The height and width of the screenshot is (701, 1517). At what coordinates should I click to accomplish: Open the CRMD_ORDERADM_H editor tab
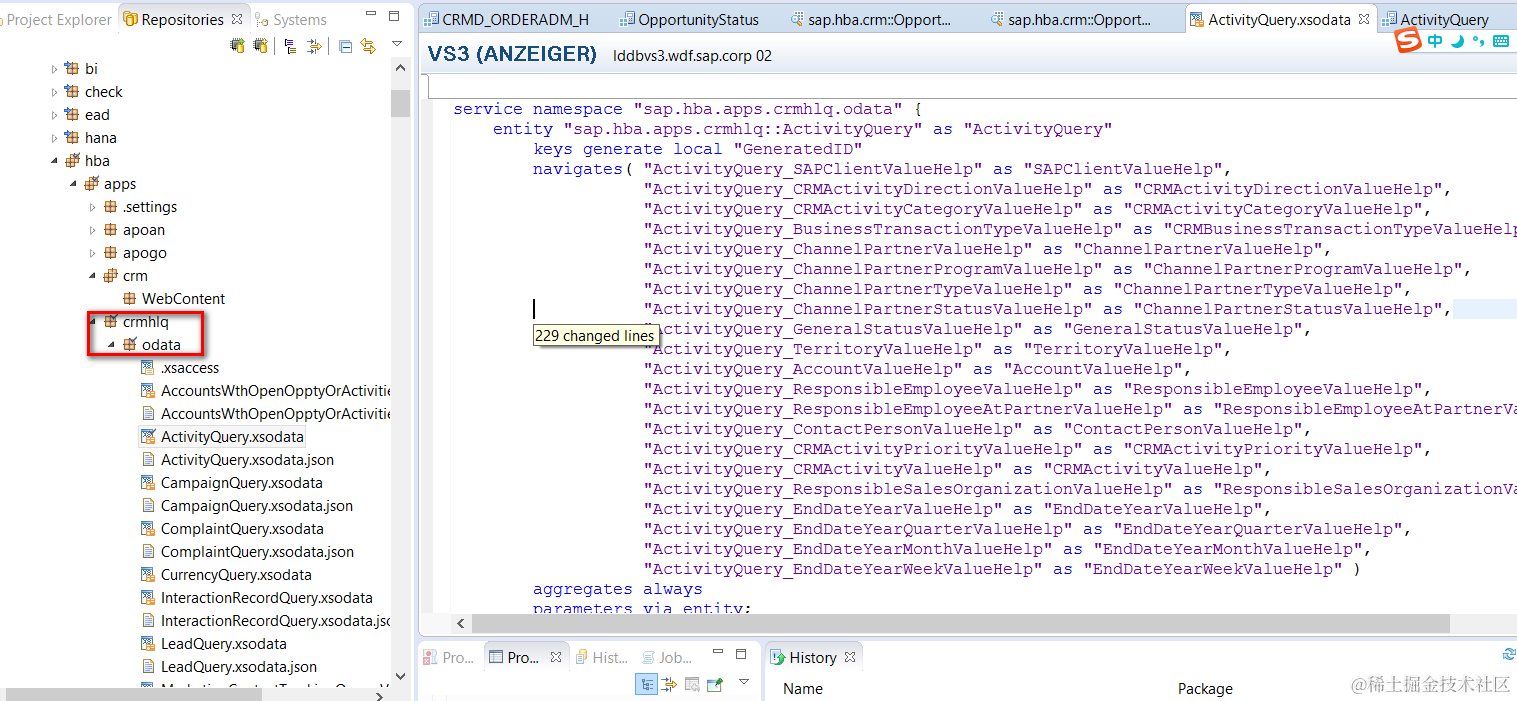tap(507, 19)
